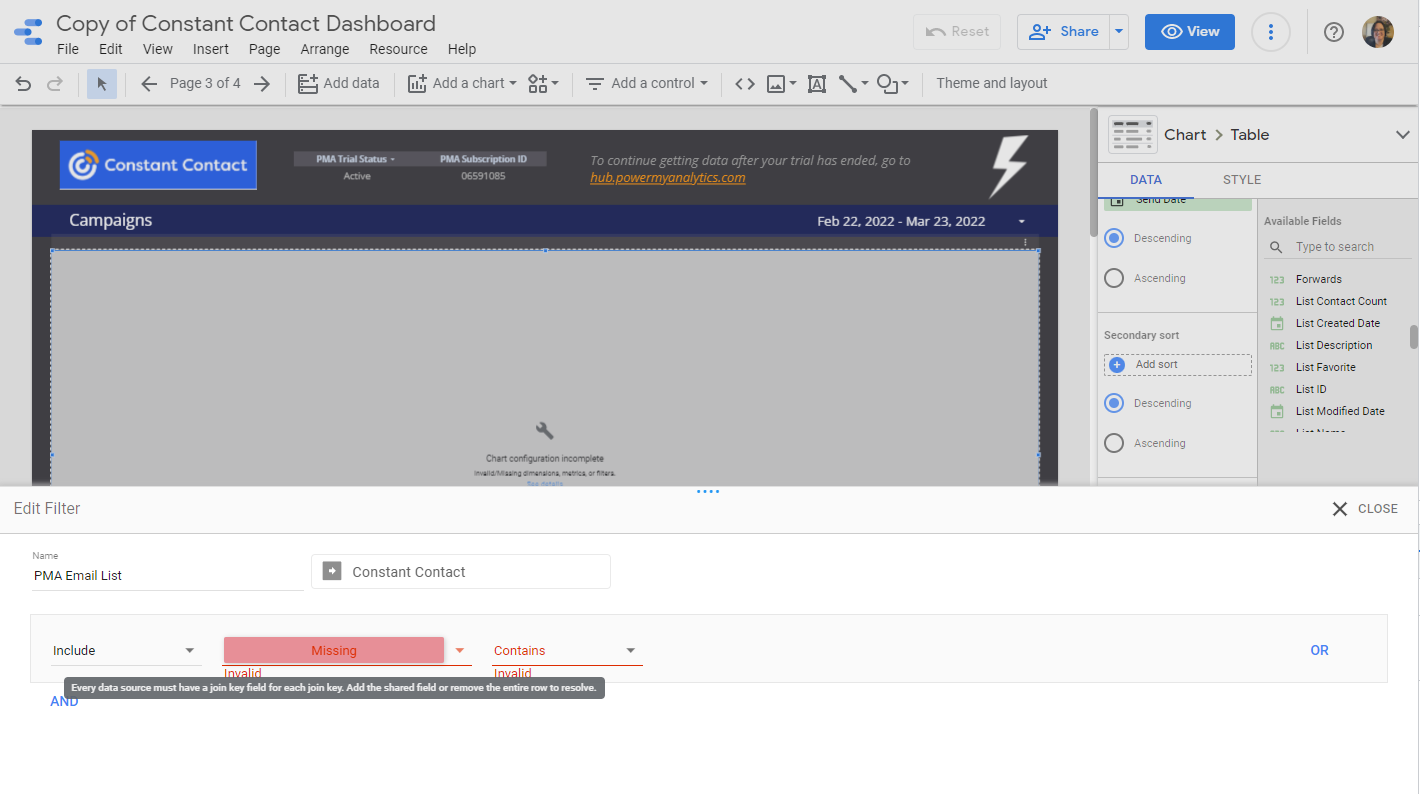Open the Contains condition dropdown

[x=565, y=651]
